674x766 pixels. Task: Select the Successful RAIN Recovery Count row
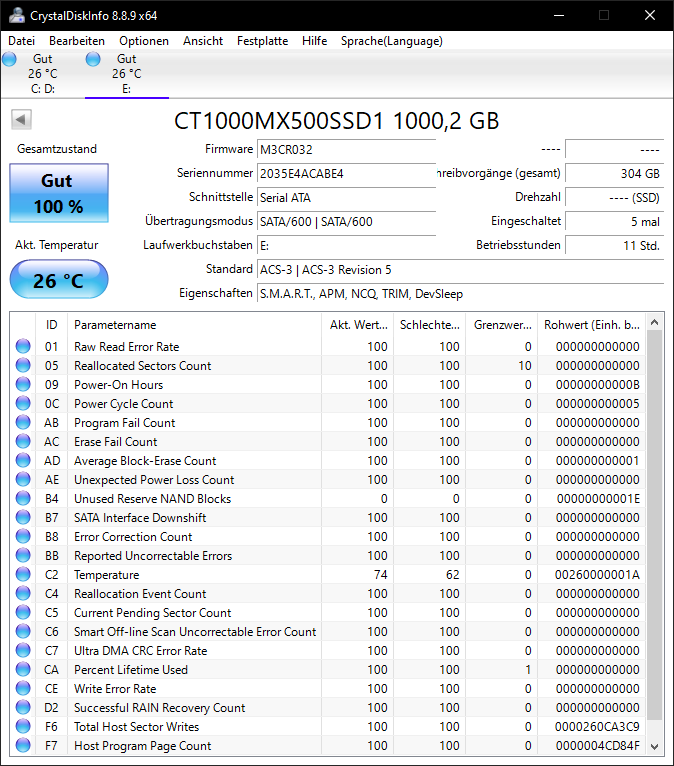[328, 708]
